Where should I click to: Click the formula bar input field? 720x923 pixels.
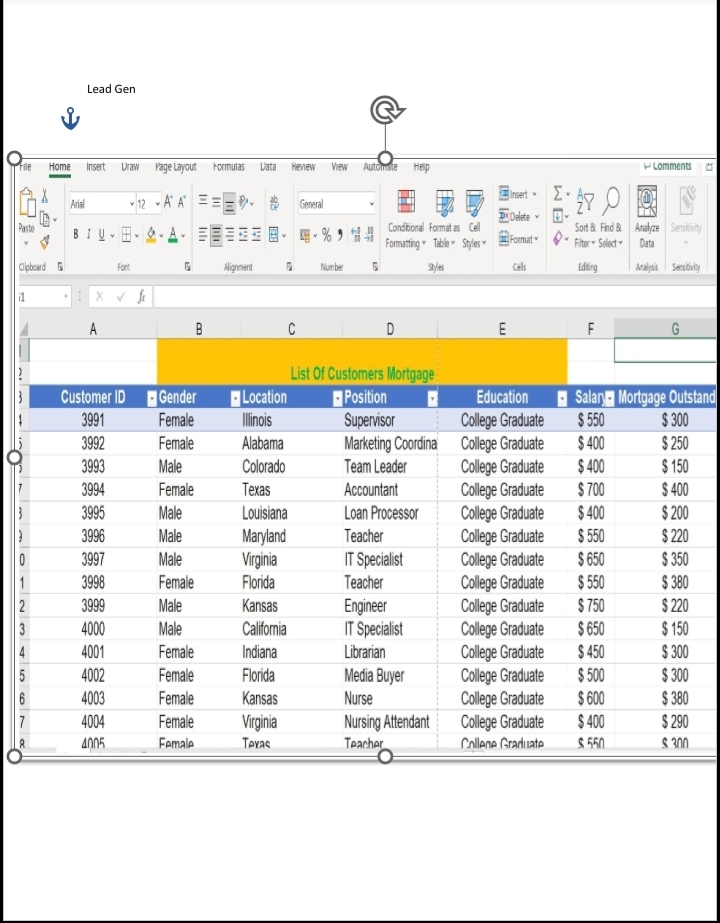pos(435,297)
